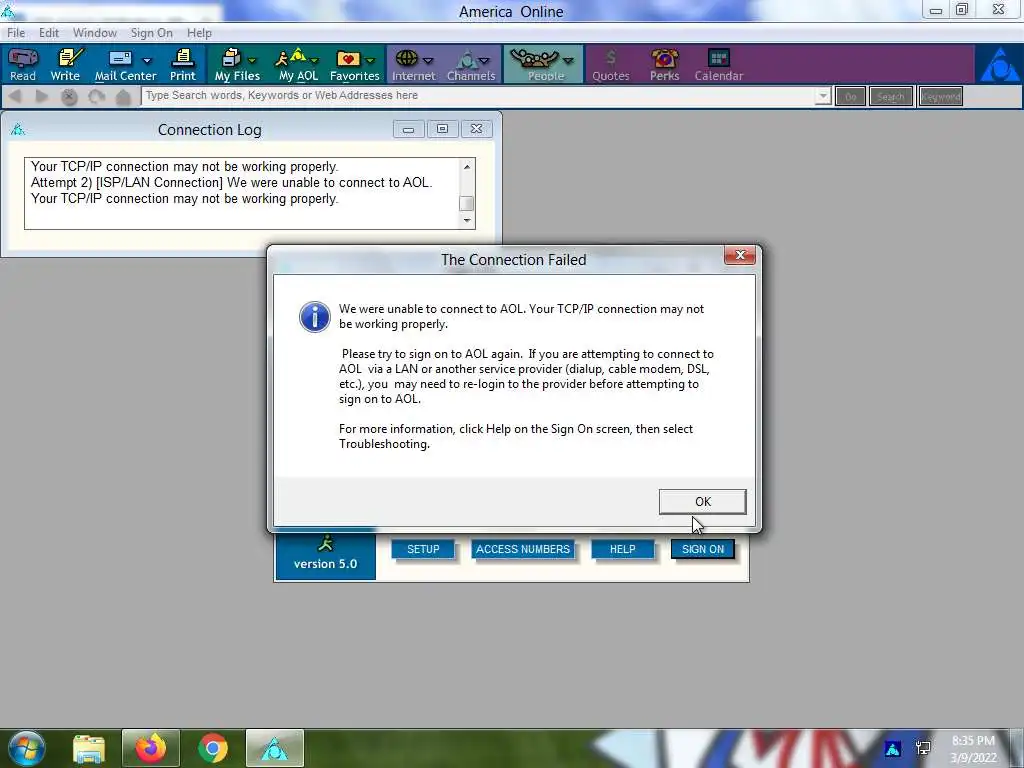
Task: Click the Connection Log window system icon
Action: pyautogui.click(x=18, y=129)
